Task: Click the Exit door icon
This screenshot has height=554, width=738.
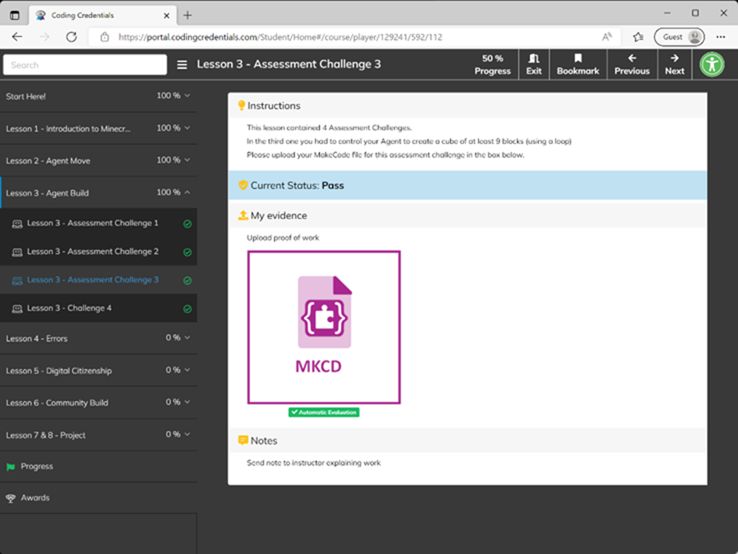Action: point(534,58)
